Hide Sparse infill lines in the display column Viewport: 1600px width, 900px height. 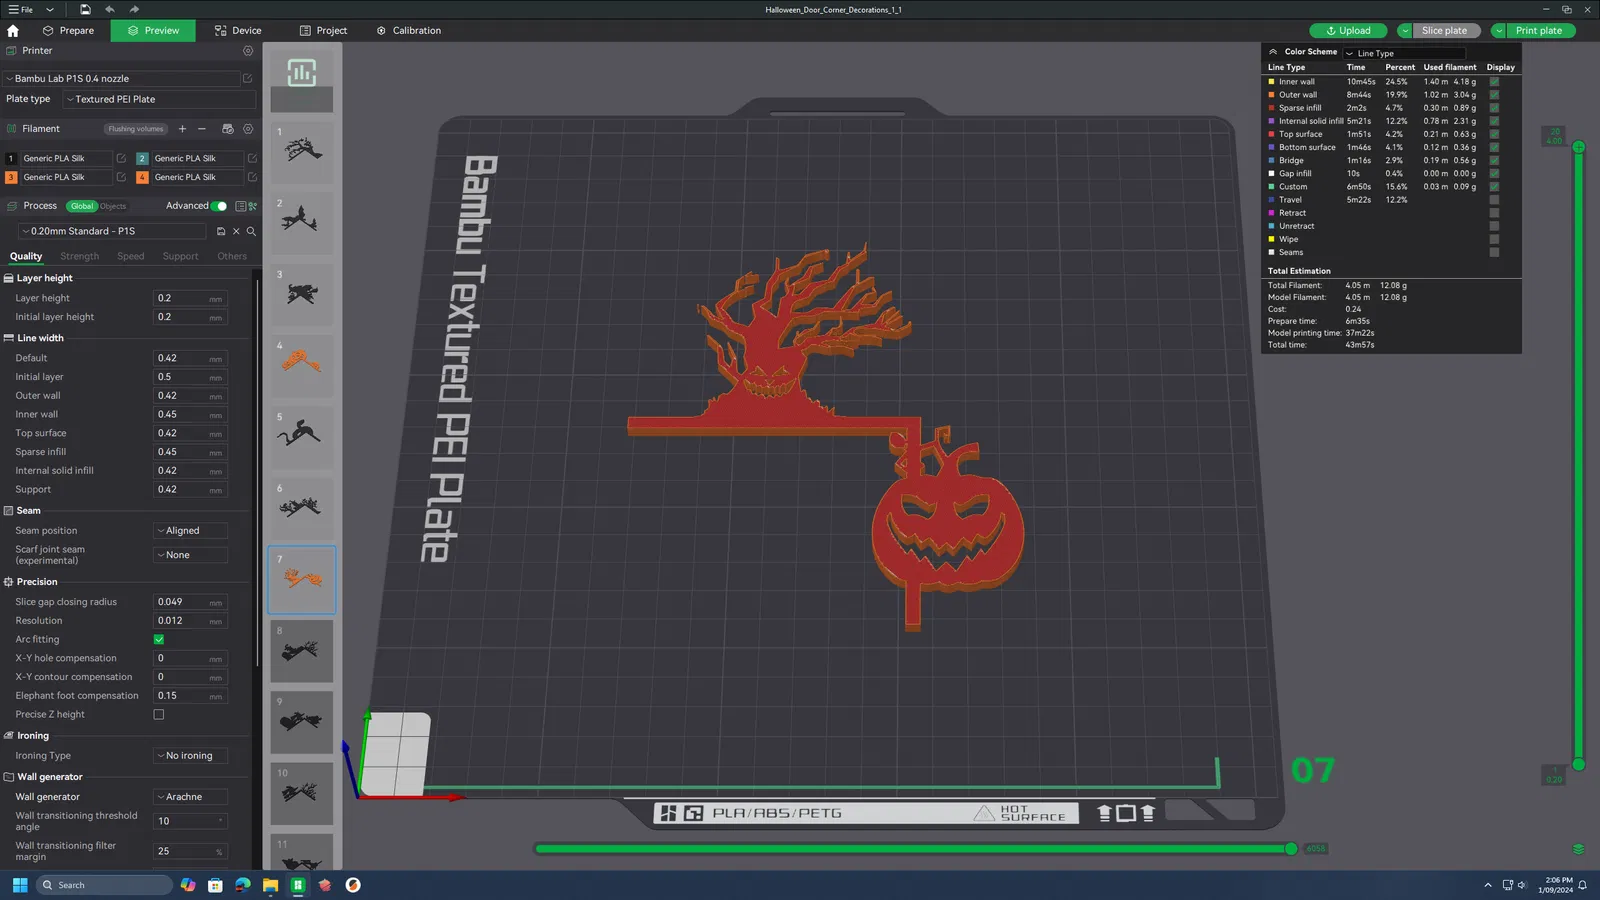[1494, 108]
